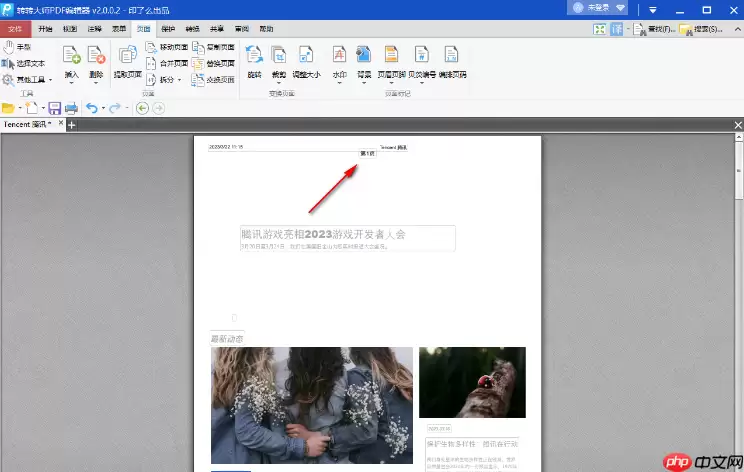Switch to the Help (帮助) tab
Screen dimensions: 744x472
coord(266,29)
